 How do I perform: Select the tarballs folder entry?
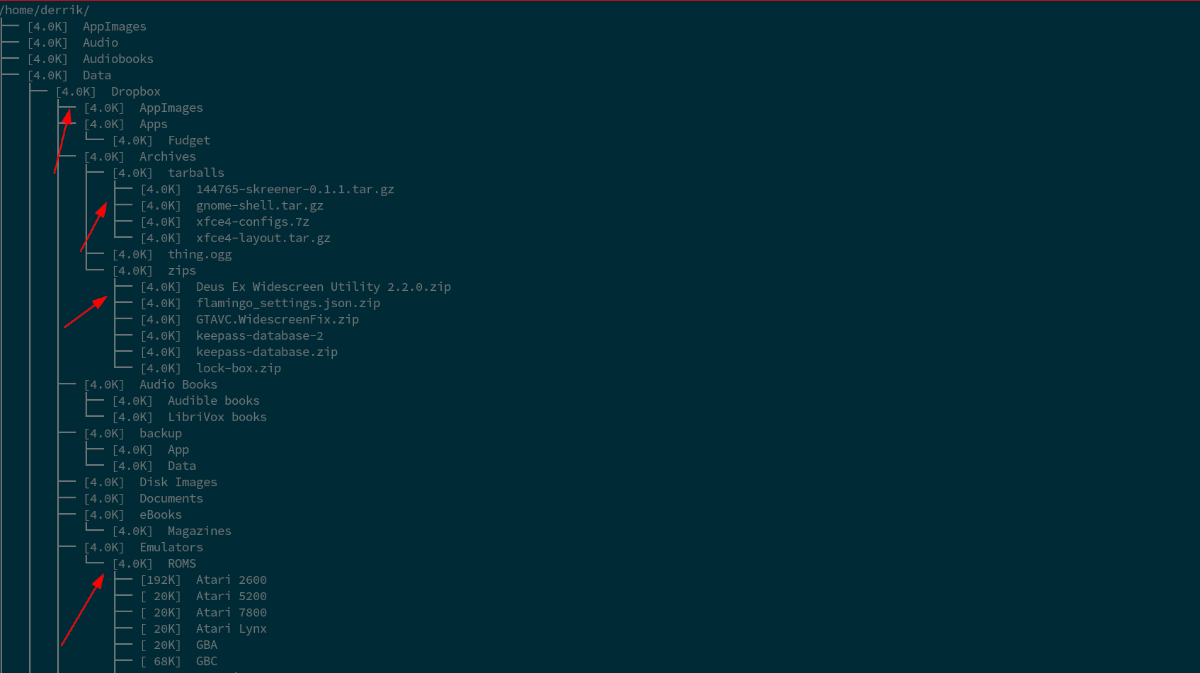click(196, 173)
